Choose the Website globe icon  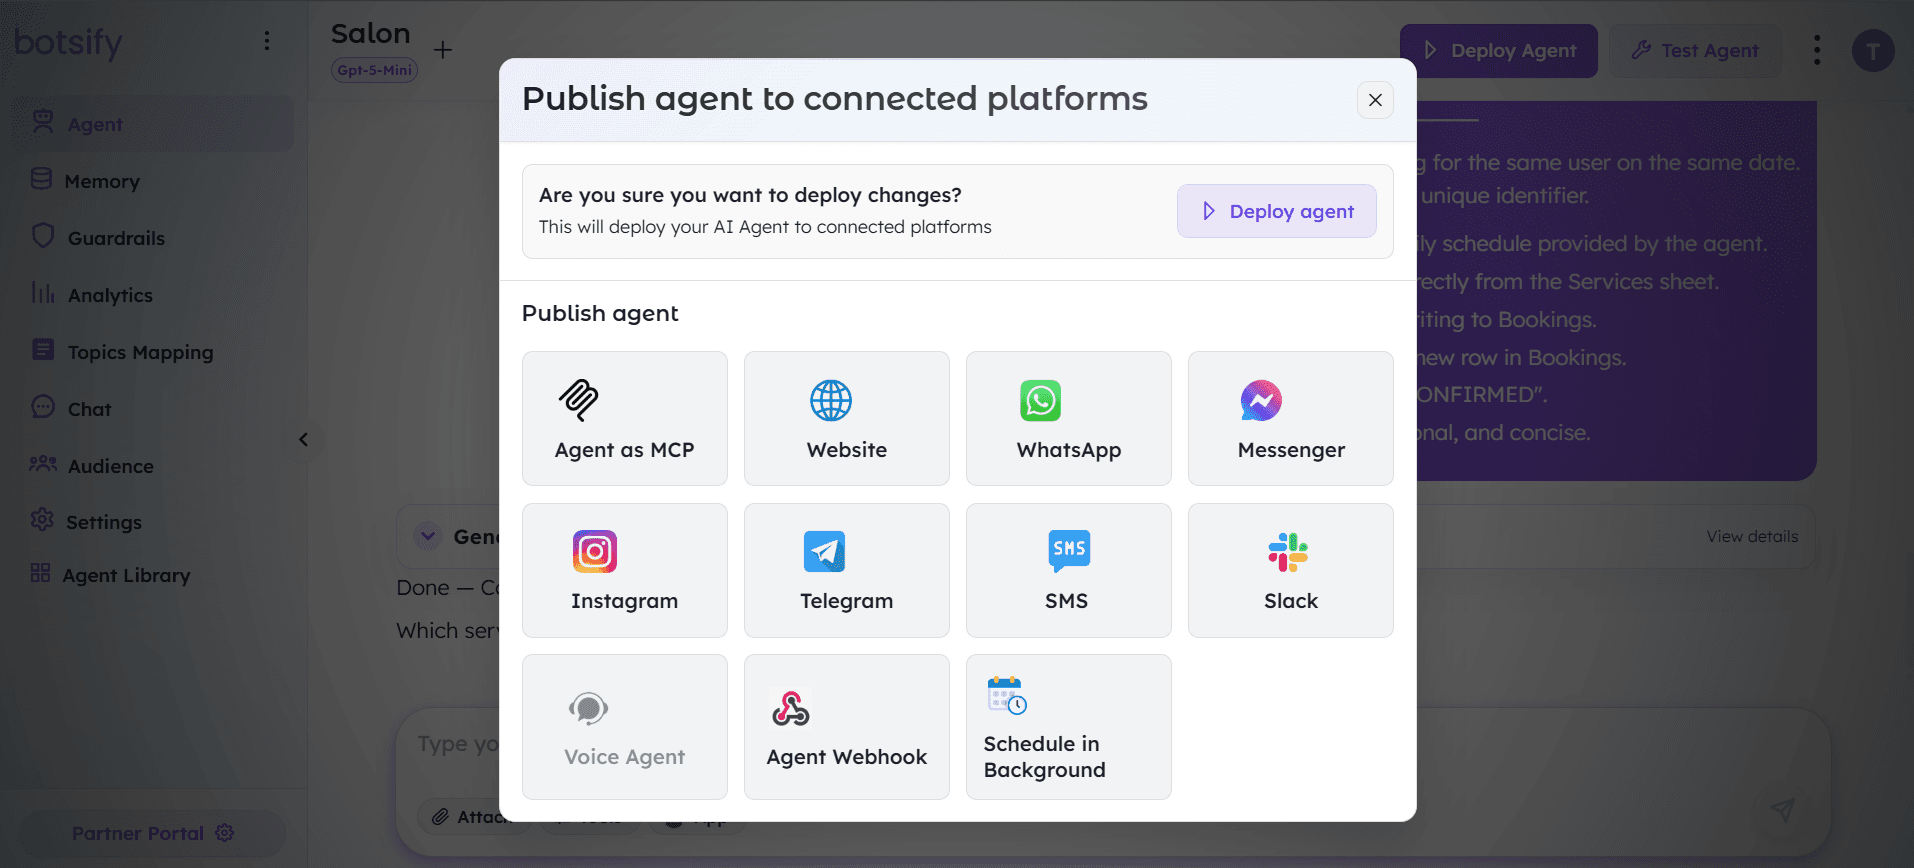tap(830, 401)
